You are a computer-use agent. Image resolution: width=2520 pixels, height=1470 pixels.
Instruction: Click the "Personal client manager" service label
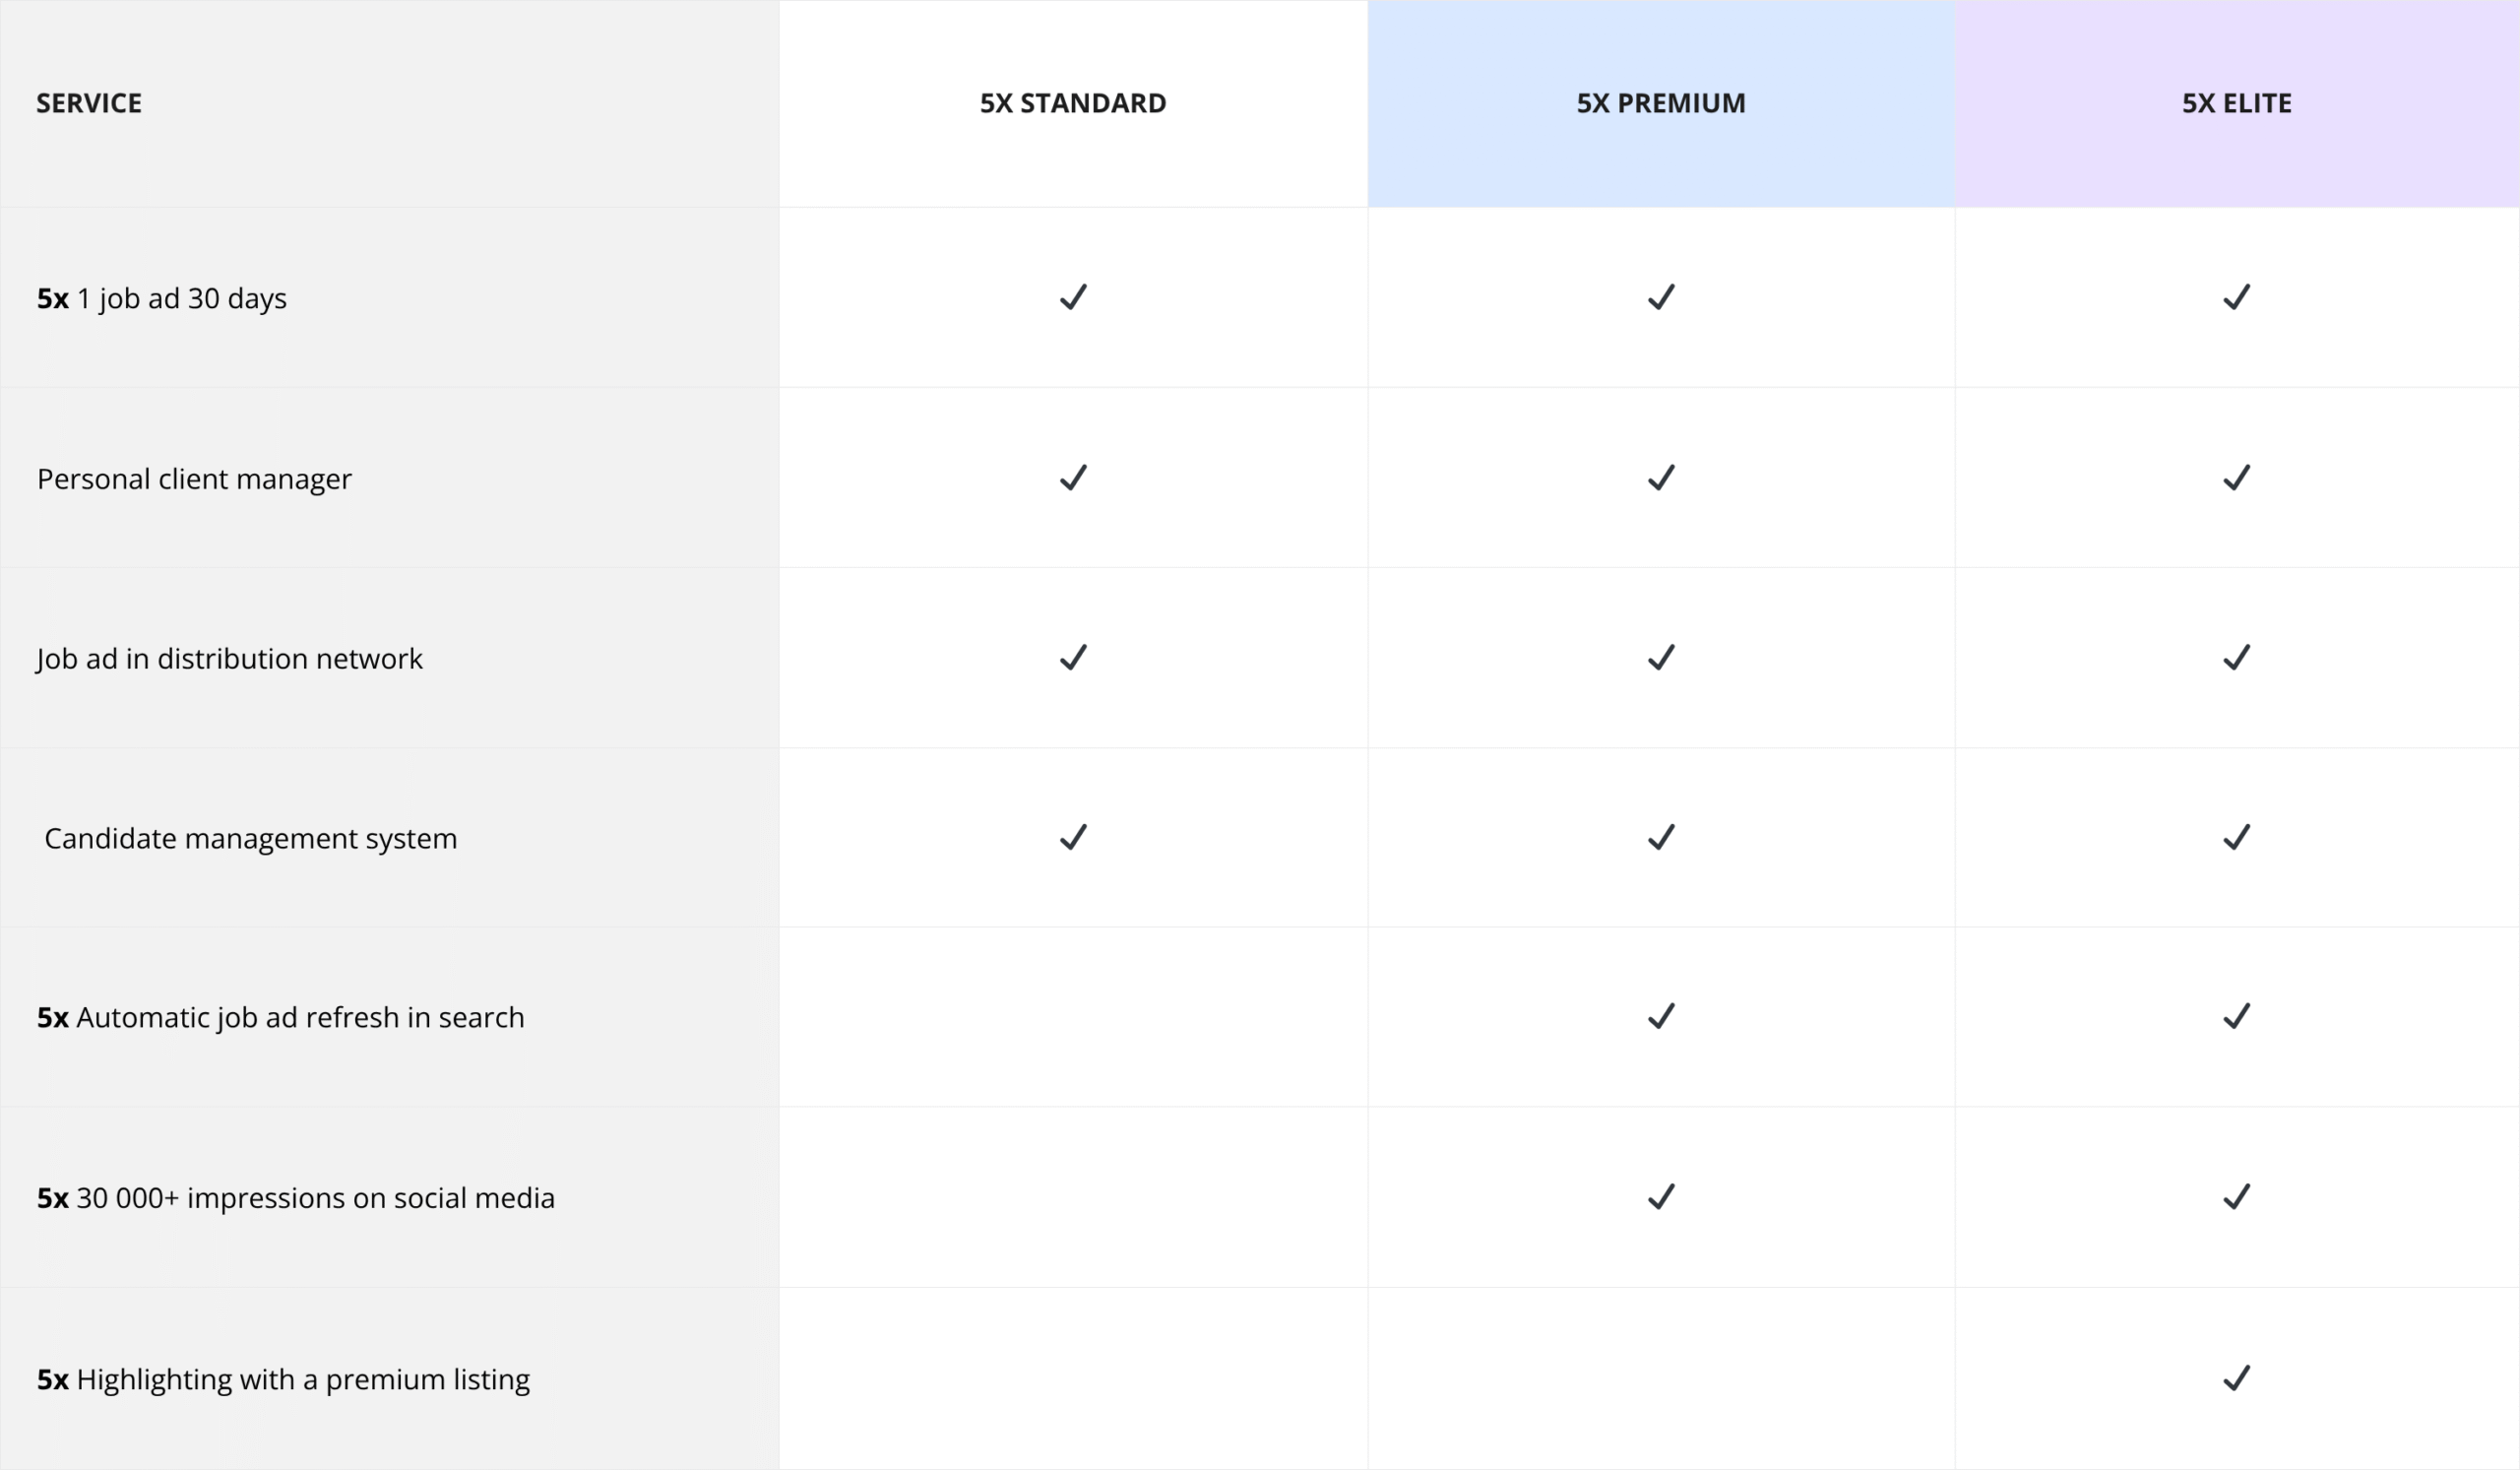tap(194, 479)
